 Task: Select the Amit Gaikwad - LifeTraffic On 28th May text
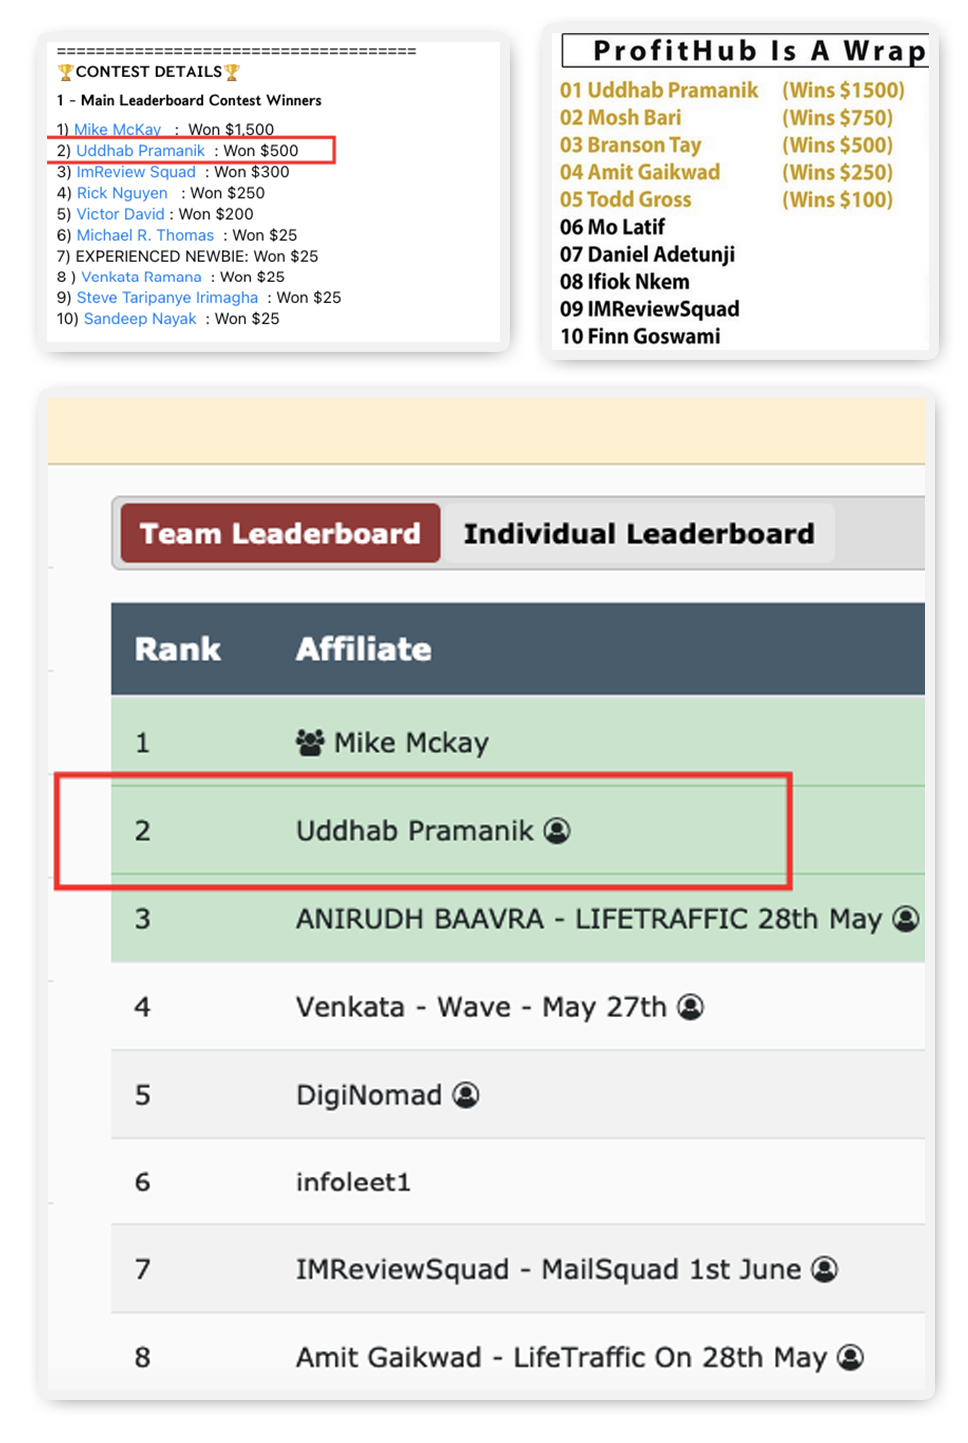click(561, 1357)
